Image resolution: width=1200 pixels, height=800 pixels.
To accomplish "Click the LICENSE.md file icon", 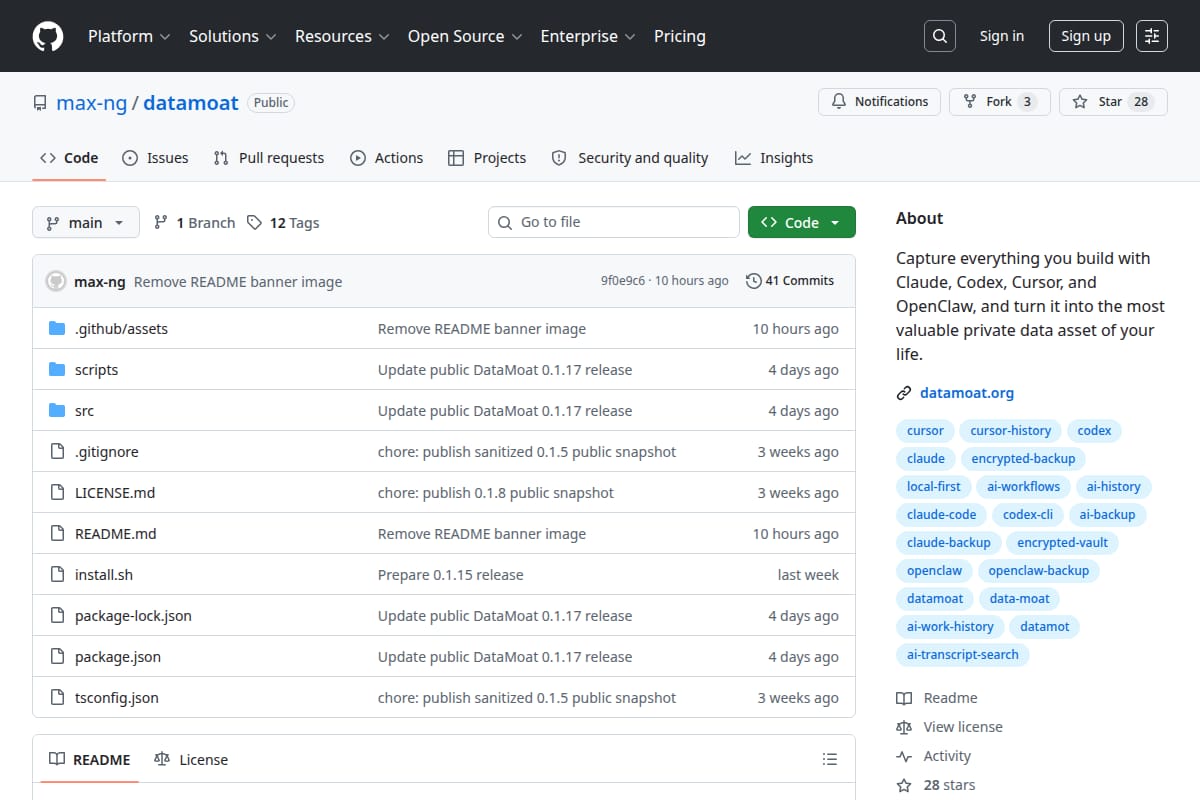I will 57,492.
